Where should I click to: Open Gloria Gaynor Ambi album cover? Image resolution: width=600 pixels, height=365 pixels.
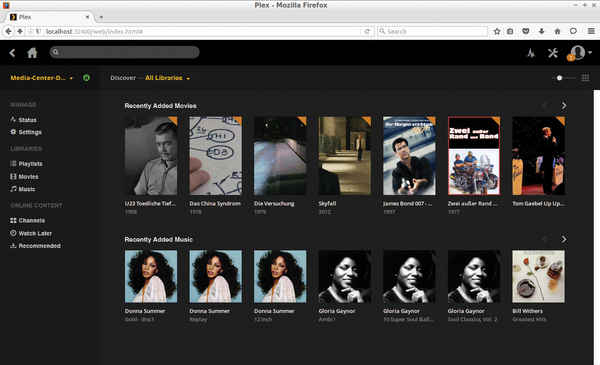[x=345, y=277]
